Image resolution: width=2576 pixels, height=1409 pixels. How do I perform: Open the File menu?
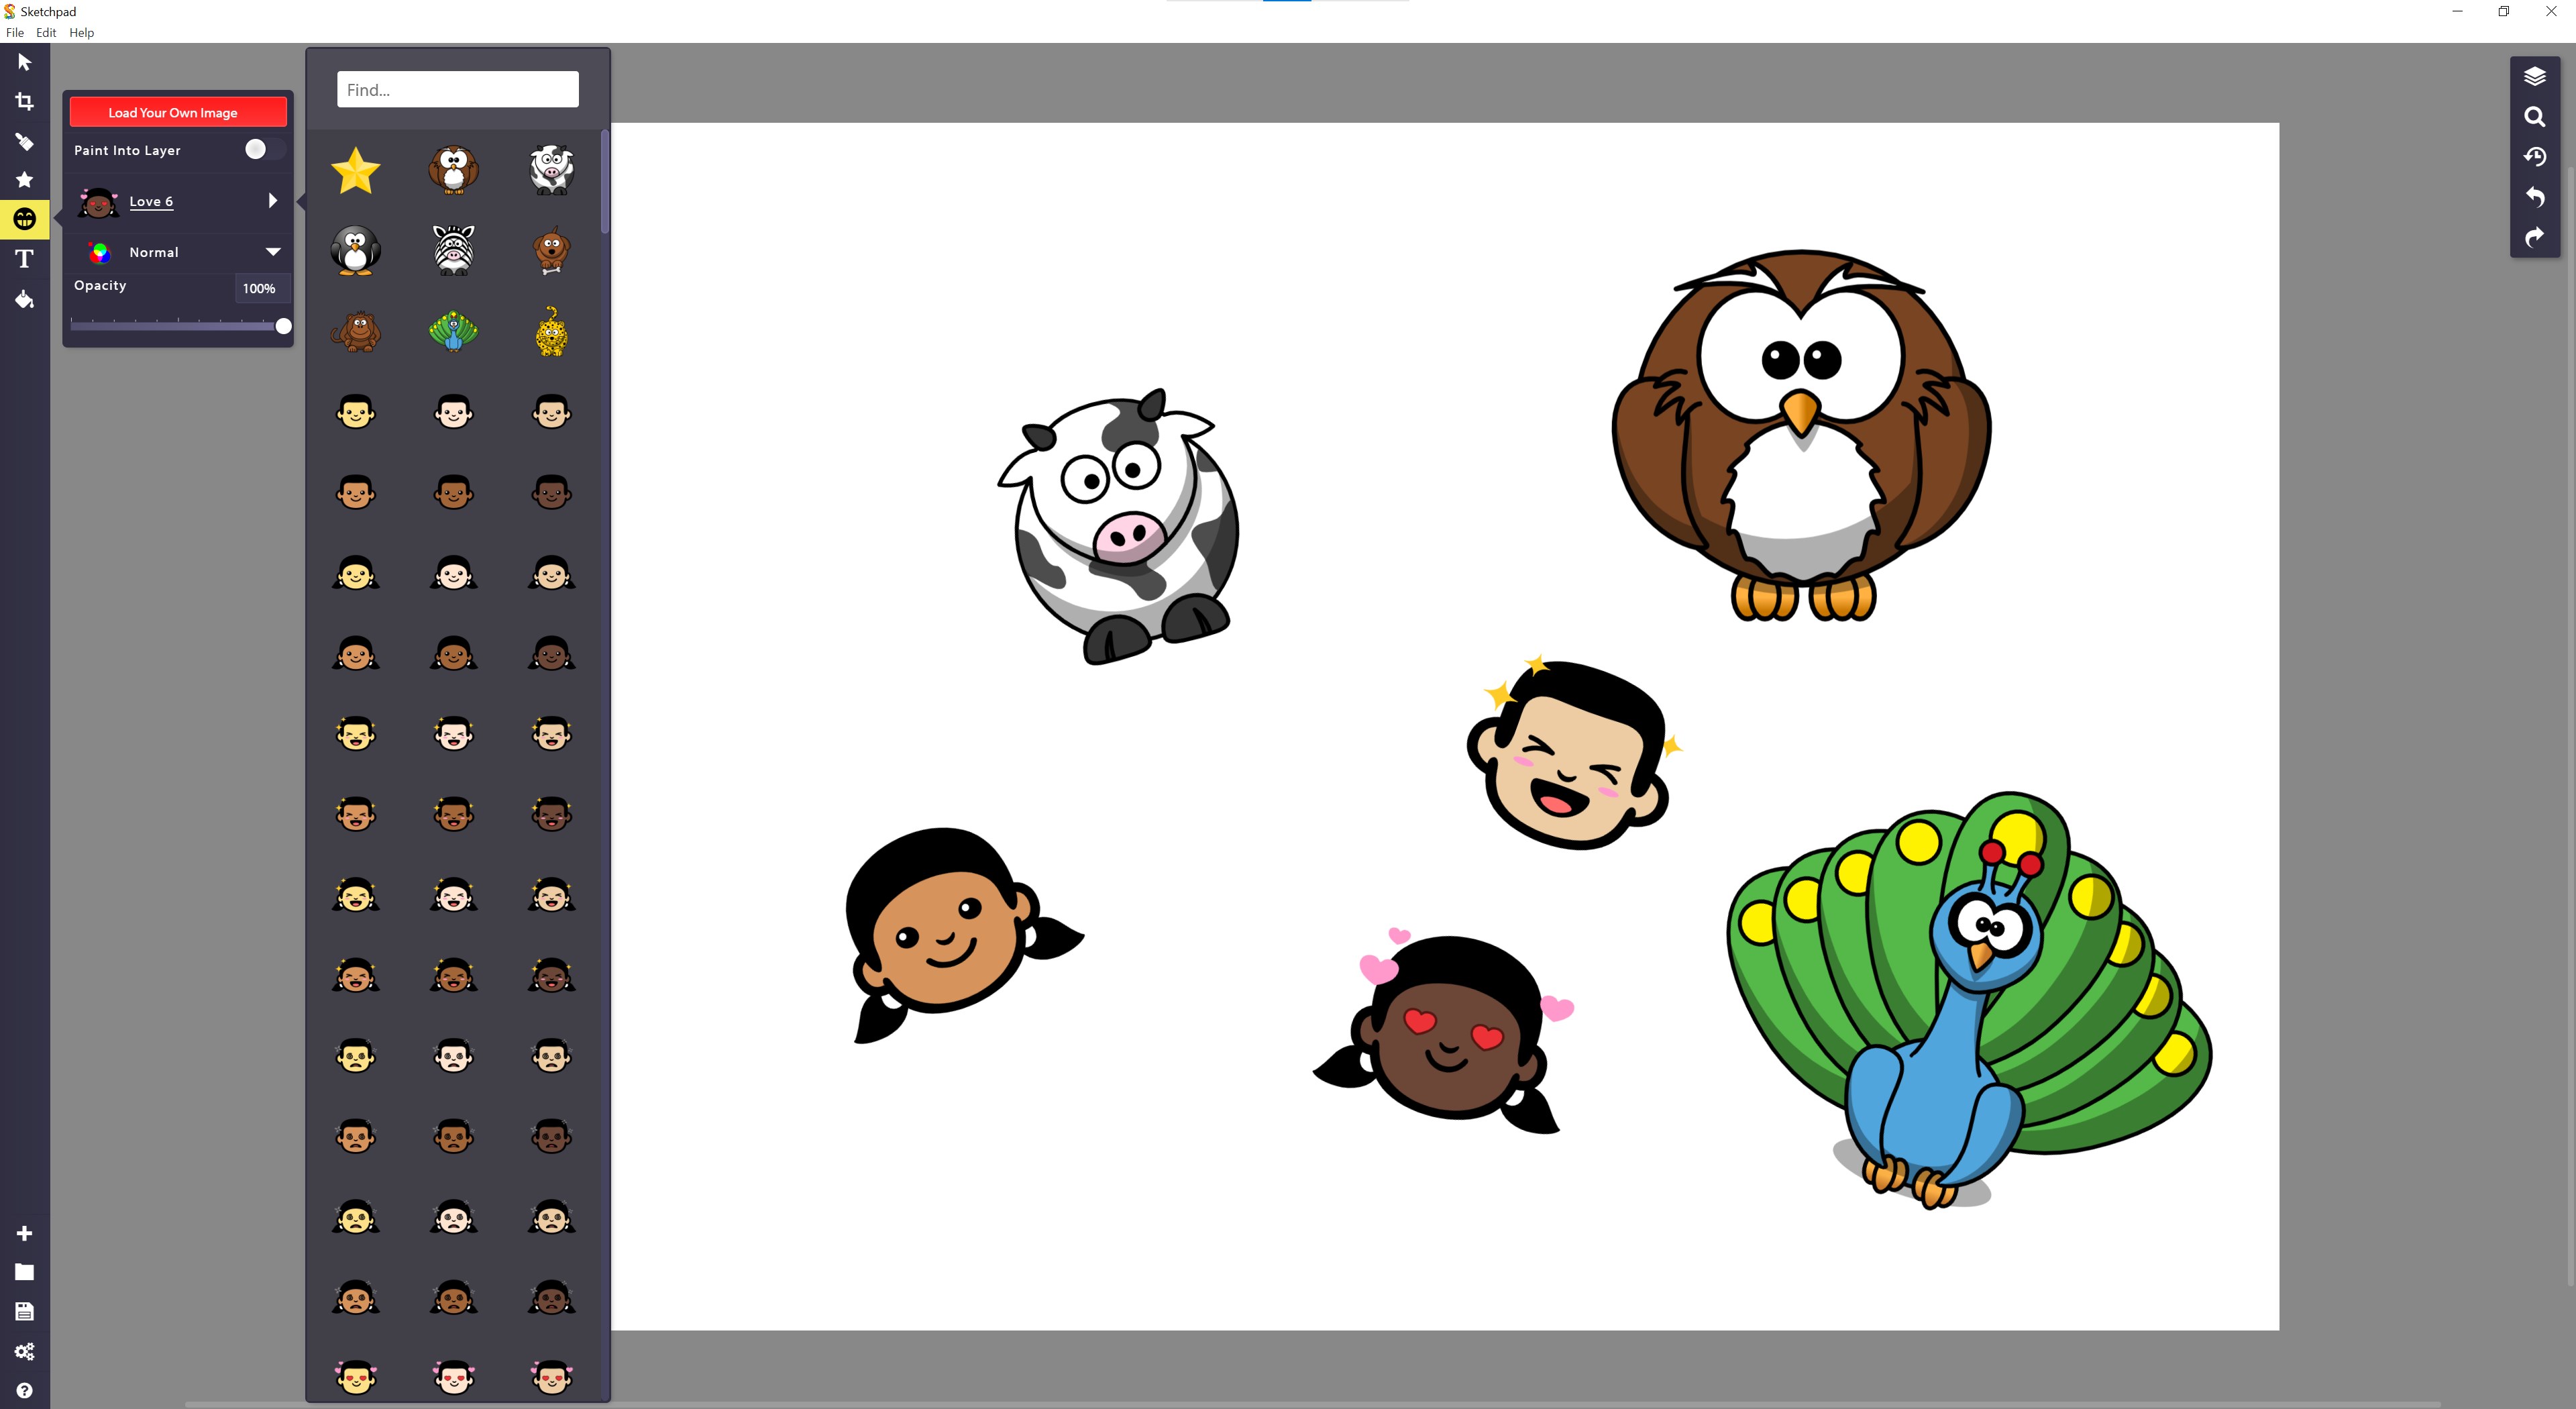click(15, 32)
